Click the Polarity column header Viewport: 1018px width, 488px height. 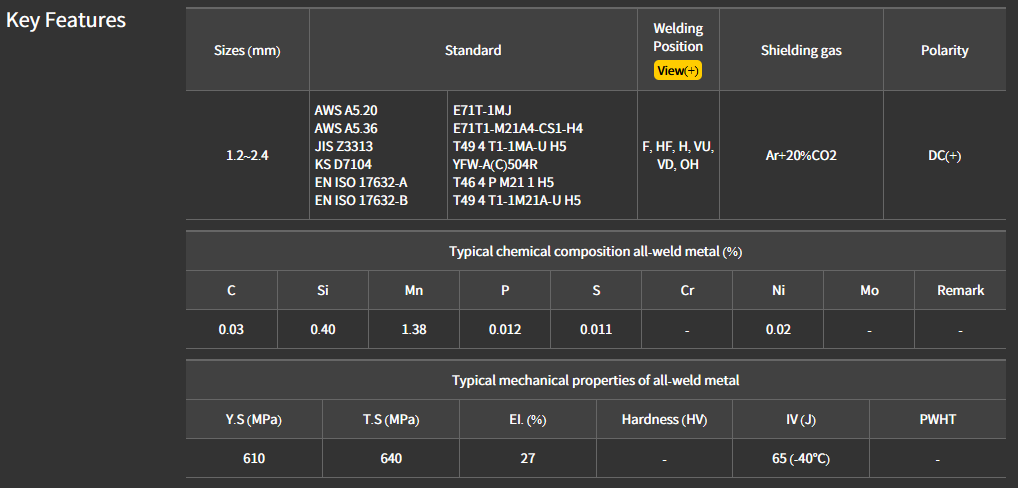click(944, 50)
